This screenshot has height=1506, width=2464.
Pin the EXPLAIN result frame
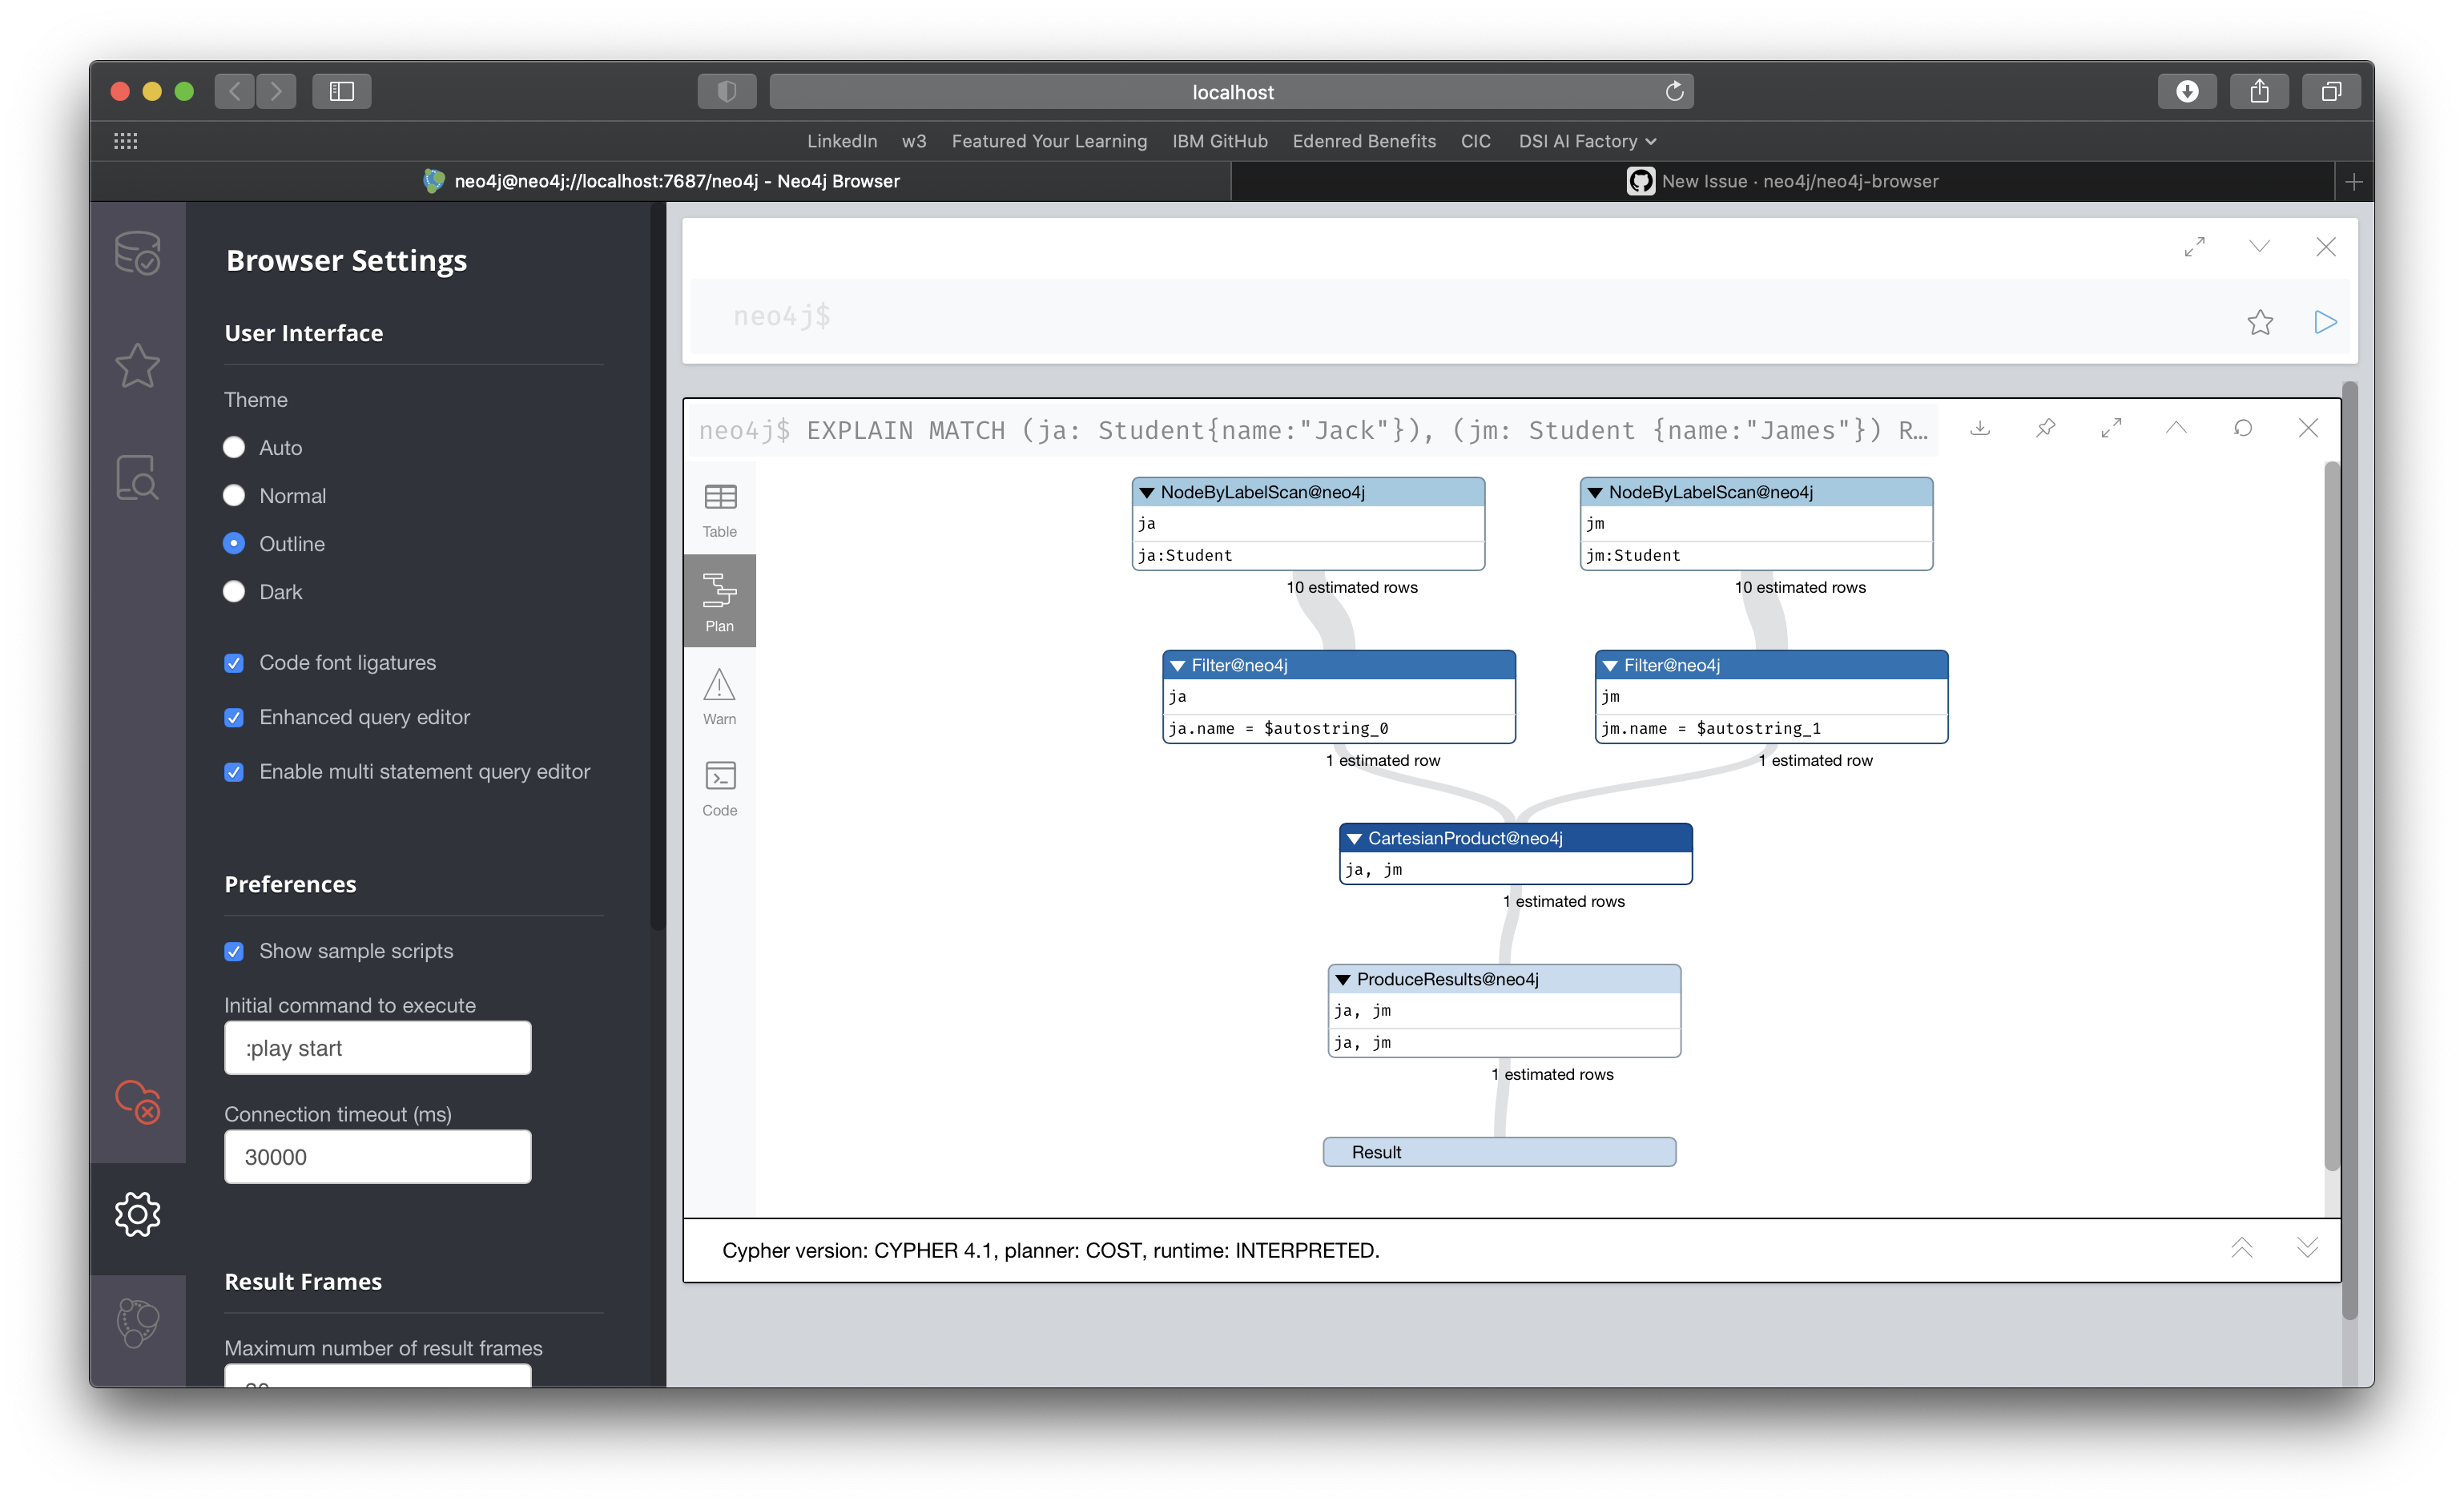[2045, 428]
